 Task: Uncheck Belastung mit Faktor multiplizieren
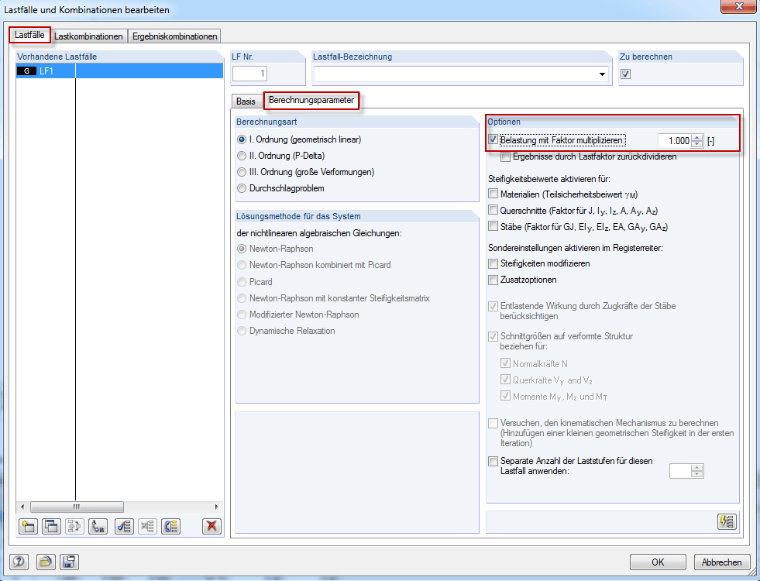click(x=493, y=140)
